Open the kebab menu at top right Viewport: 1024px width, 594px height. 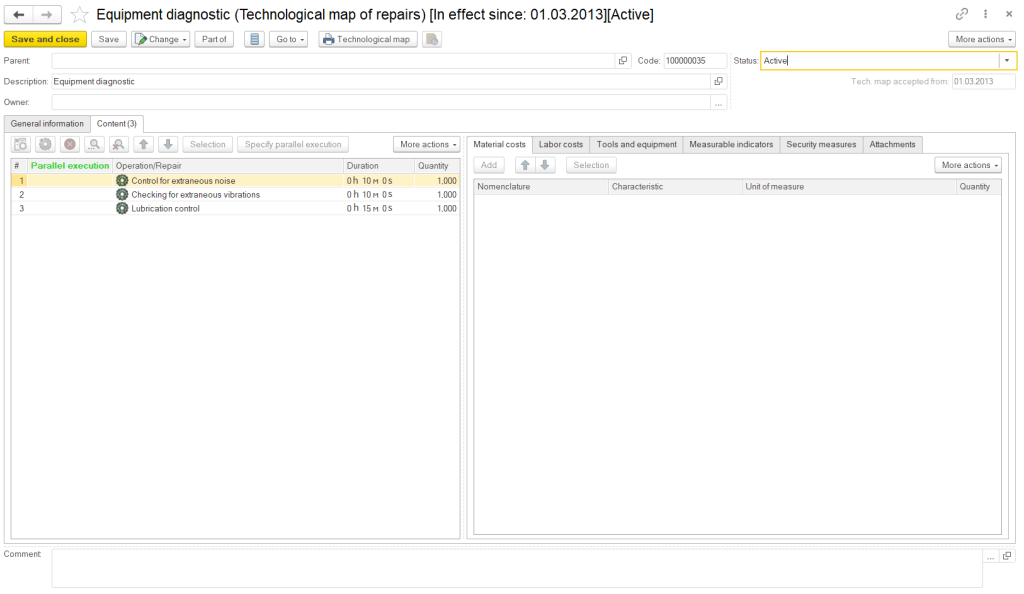pyautogui.click(x=986, y=14)
